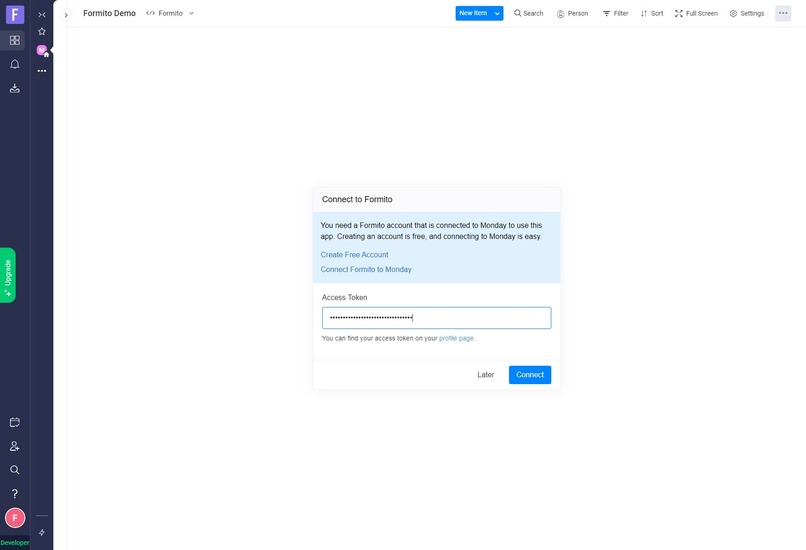The height and width of the screenshot is (550, 806).
Task: Click the Developer label at bottom
Action: click(15, 543)
